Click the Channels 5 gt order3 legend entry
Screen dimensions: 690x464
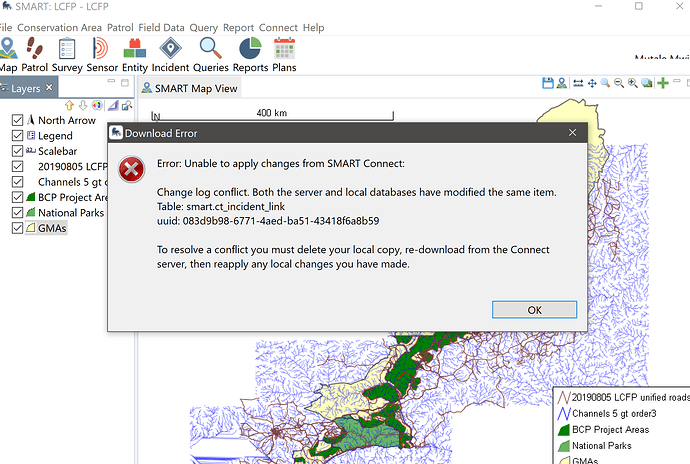pyautogui.click(x=607, y=413)
